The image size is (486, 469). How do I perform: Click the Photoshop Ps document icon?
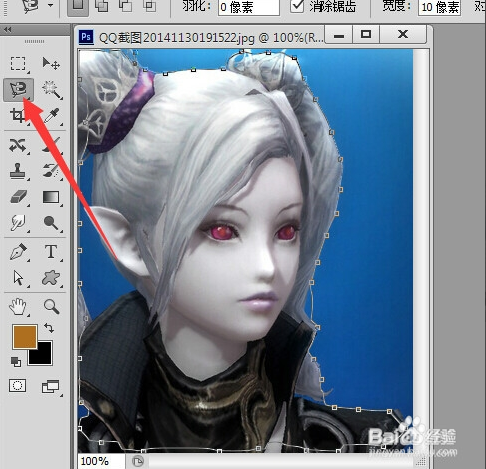(86, 37)
